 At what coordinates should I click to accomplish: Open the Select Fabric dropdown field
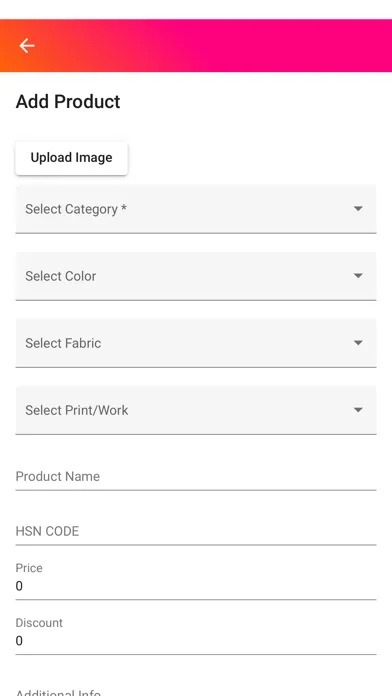(x=196, y=343)
